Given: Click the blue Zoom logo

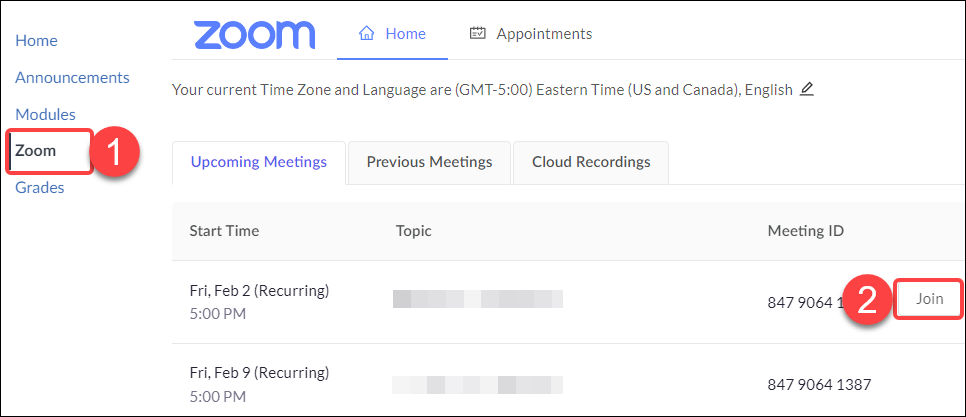Looking at the screenshot, I should (x=254, y=34).
